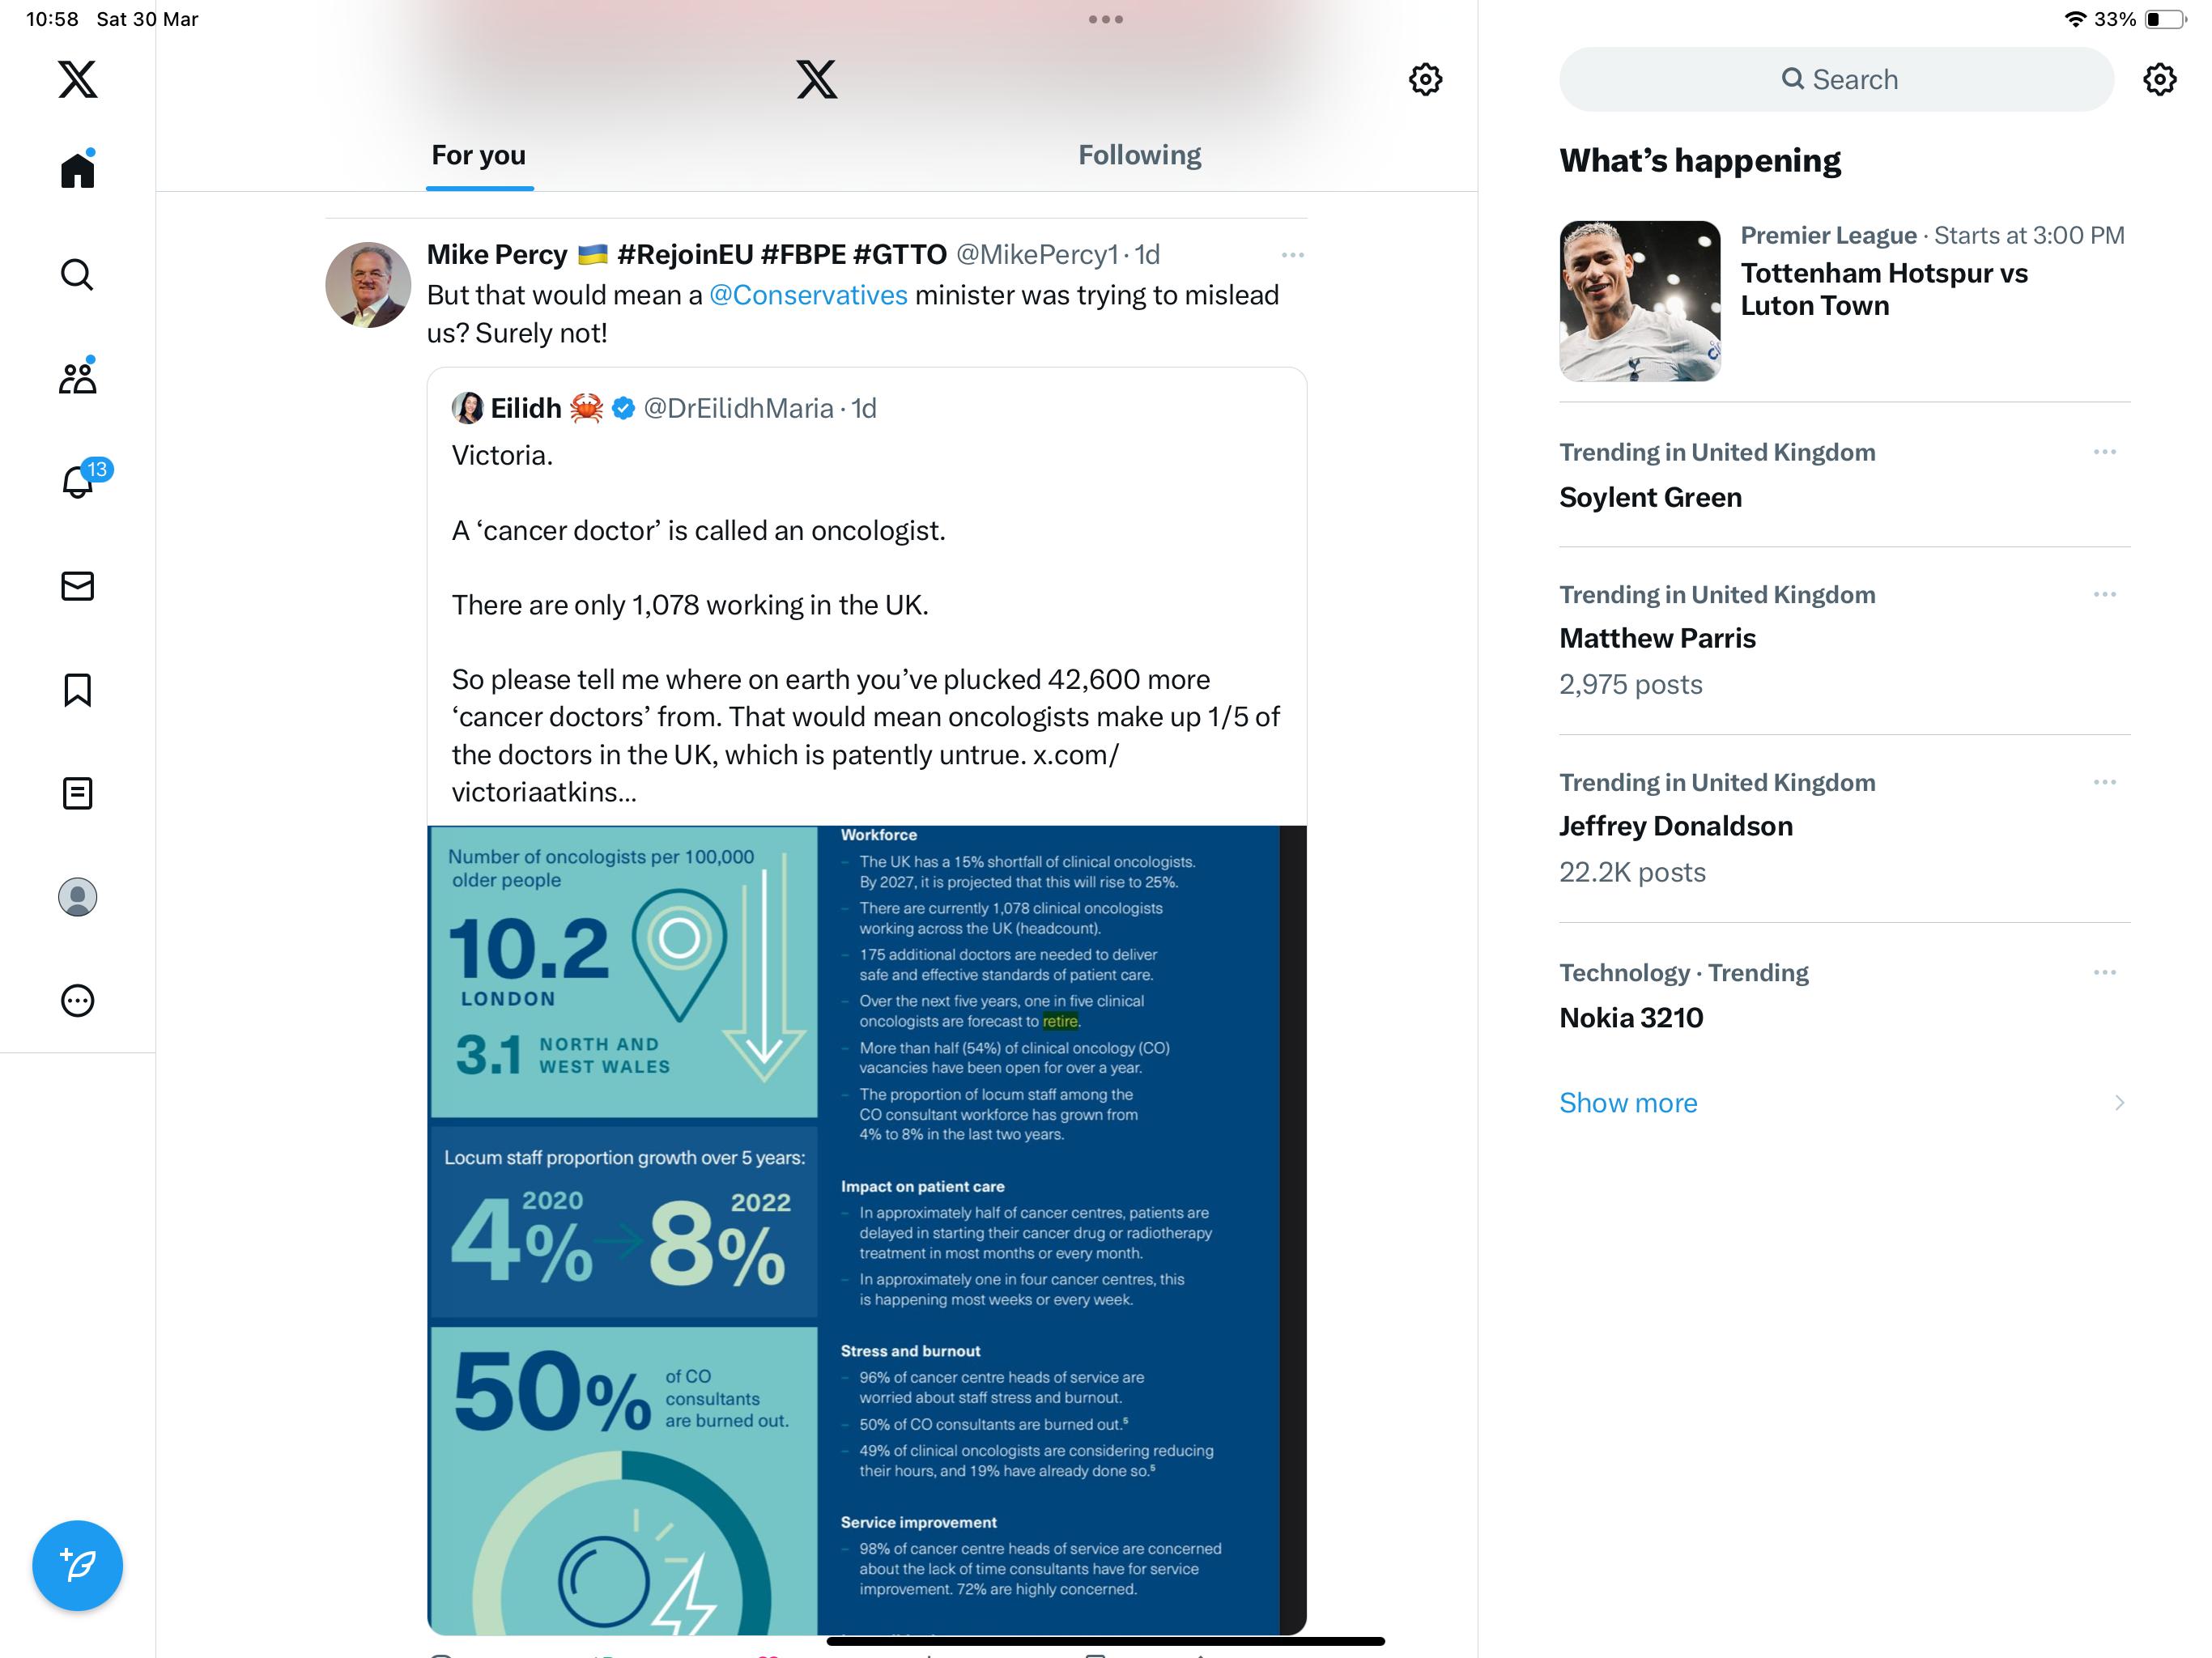Open the Communities people icon
Screen dimensions: 2212x1658
pyautogui.click(x=77, y=377)
